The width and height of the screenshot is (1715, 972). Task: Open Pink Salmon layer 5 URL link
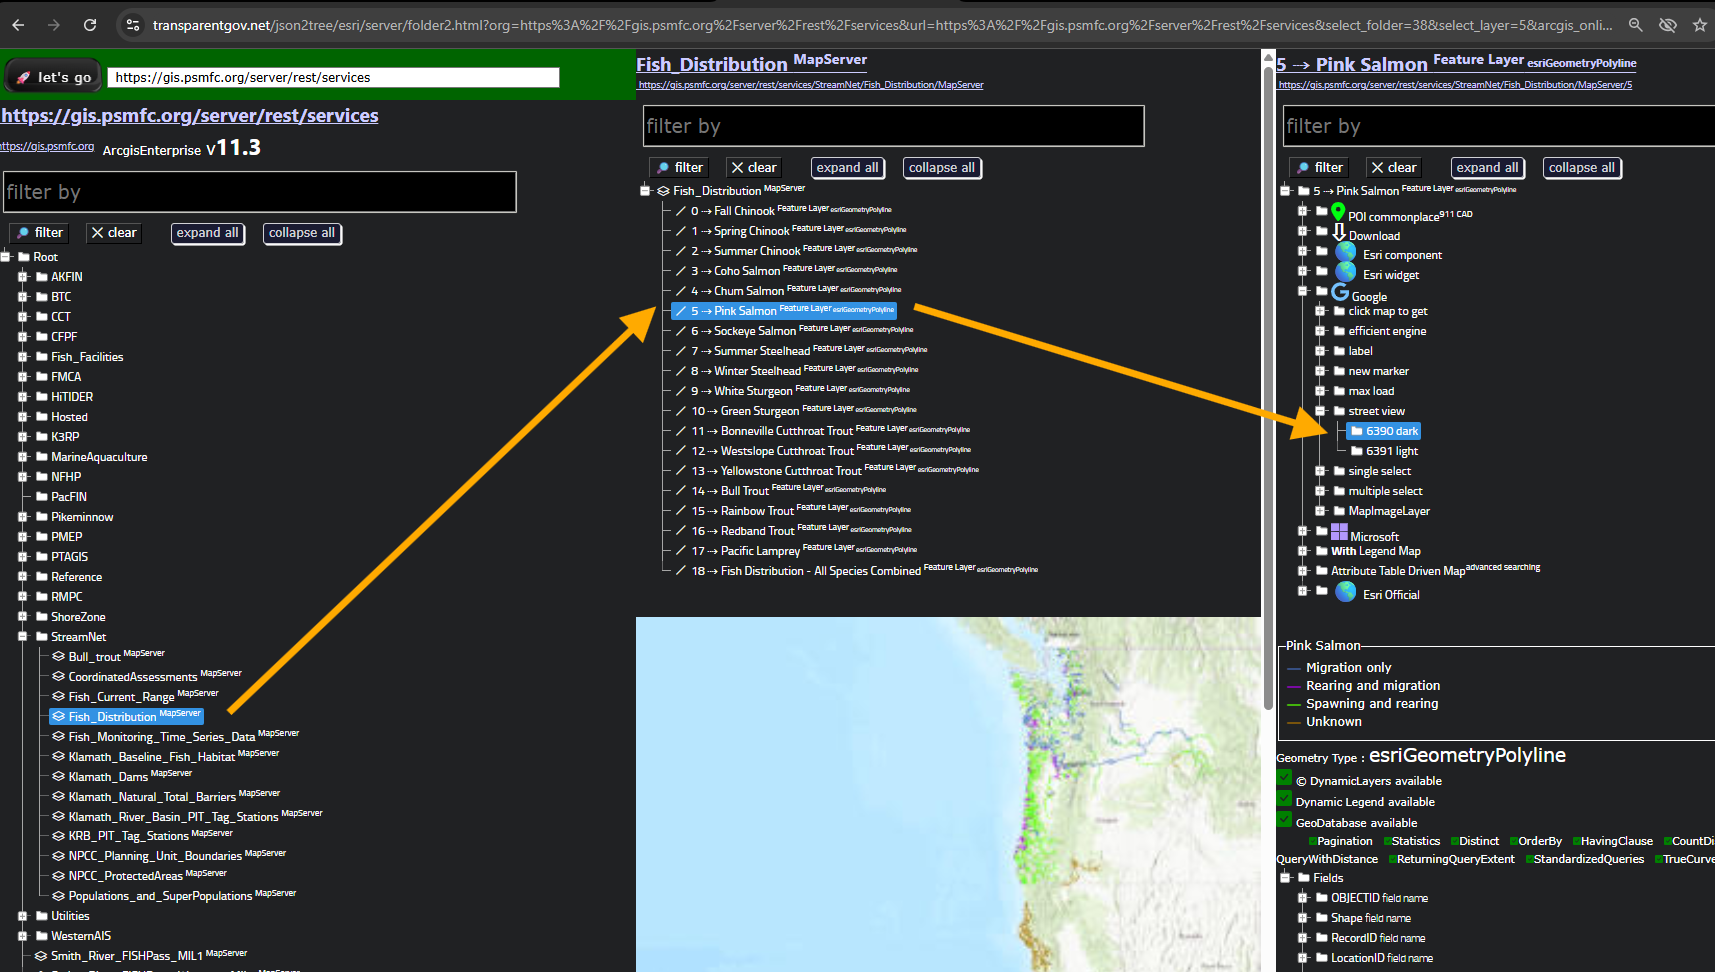1455,85
